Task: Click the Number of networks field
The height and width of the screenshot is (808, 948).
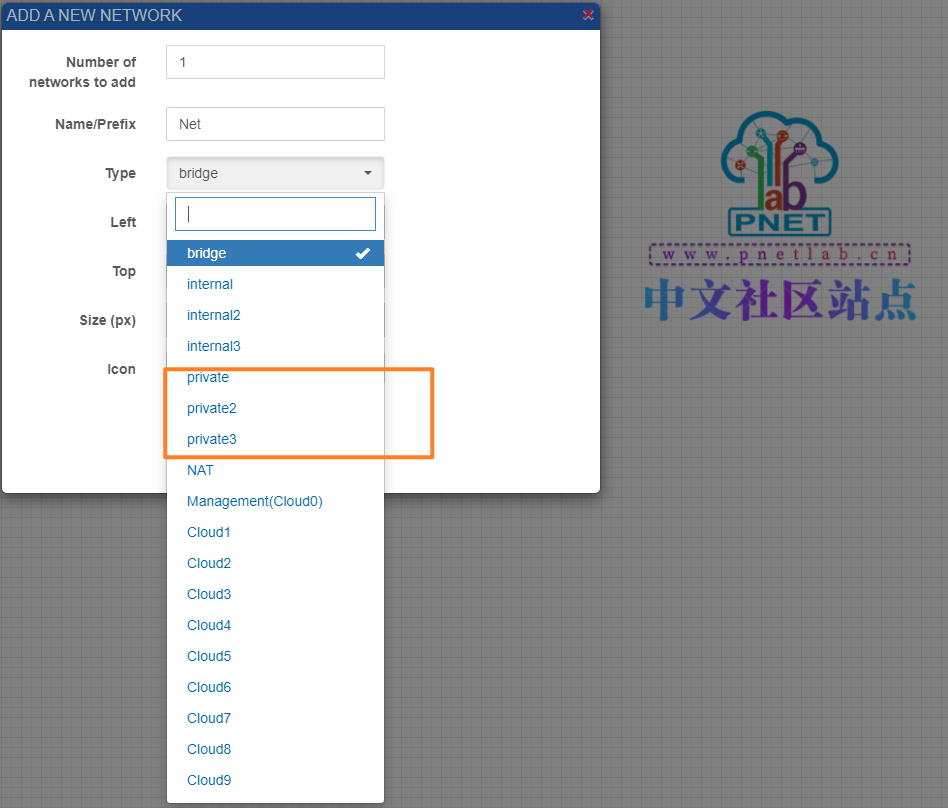Action: click(275, 62)
